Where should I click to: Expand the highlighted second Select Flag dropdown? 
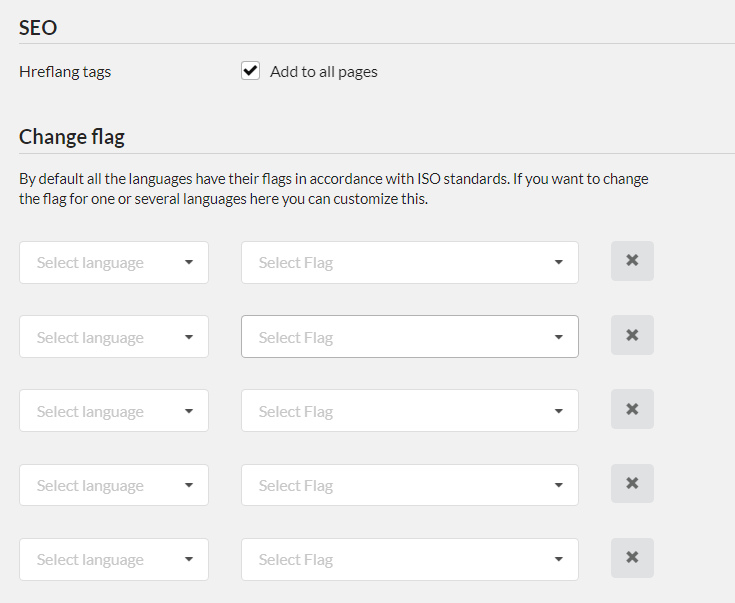[x=409, y=337]
